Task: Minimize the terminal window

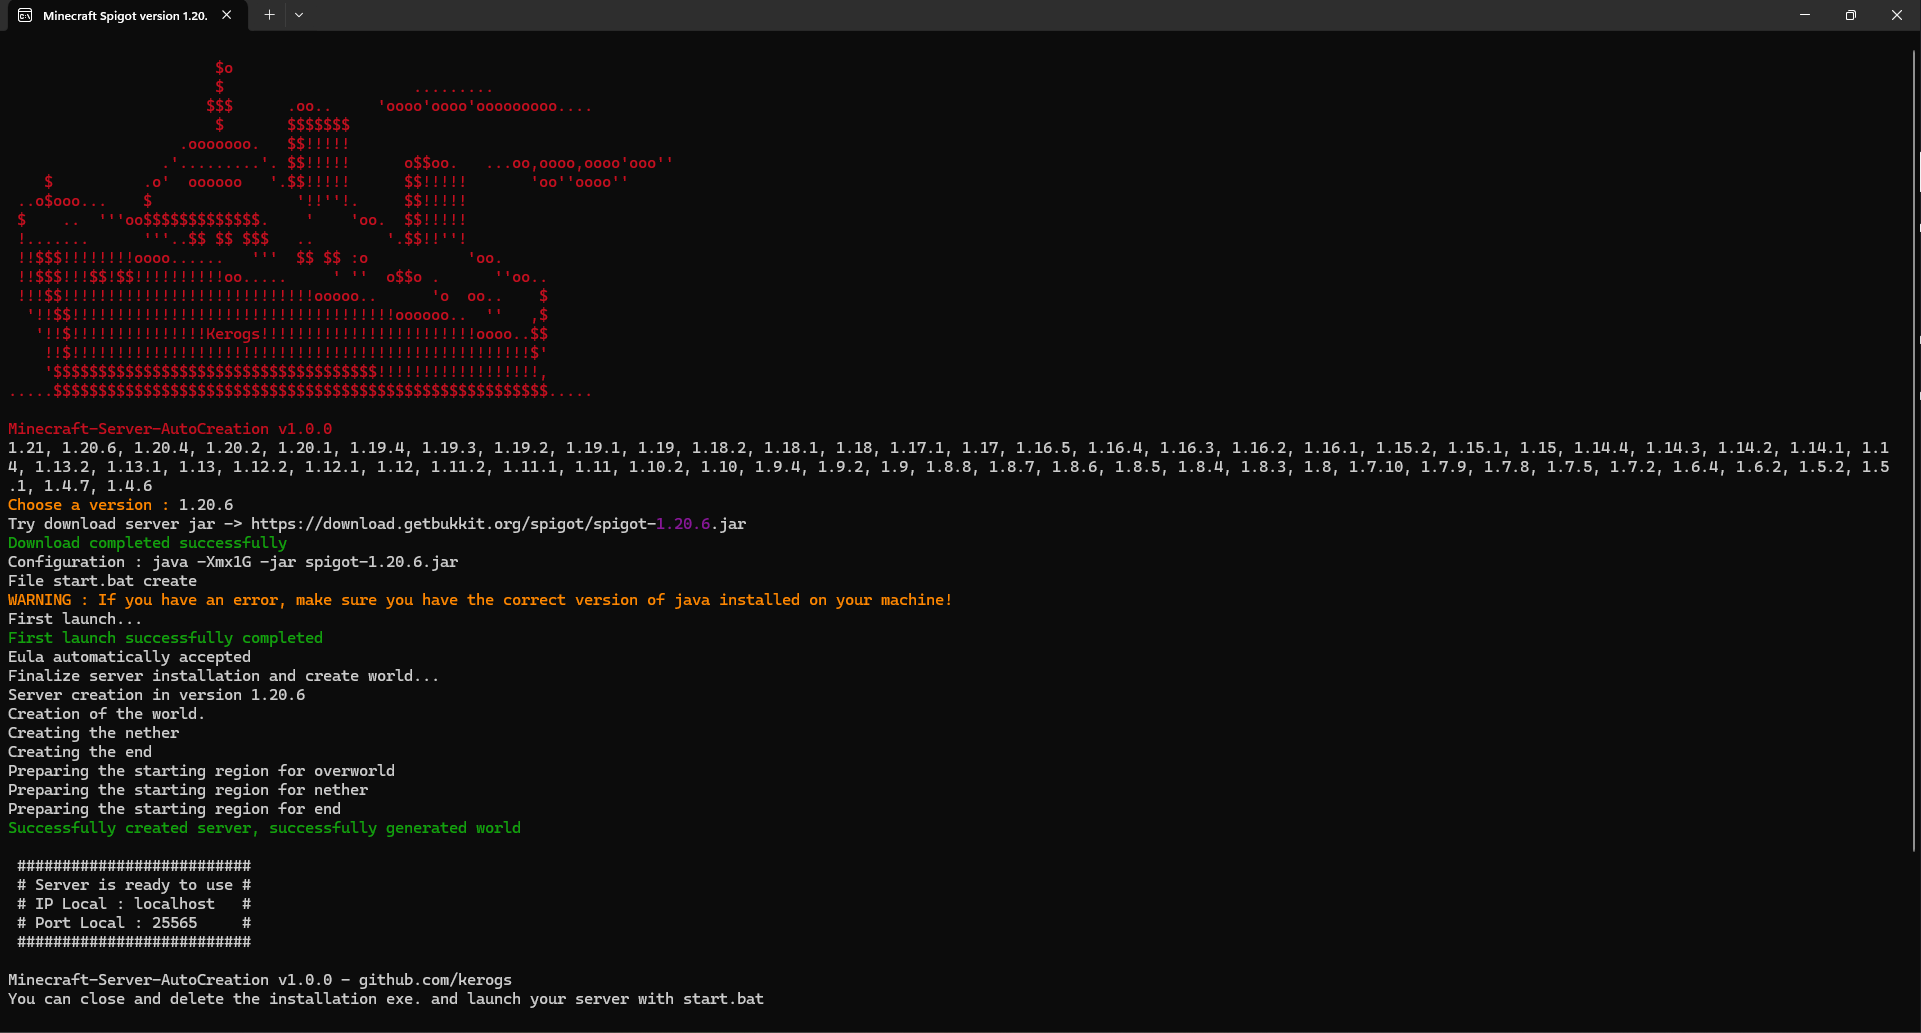Action: [1805, 15]
